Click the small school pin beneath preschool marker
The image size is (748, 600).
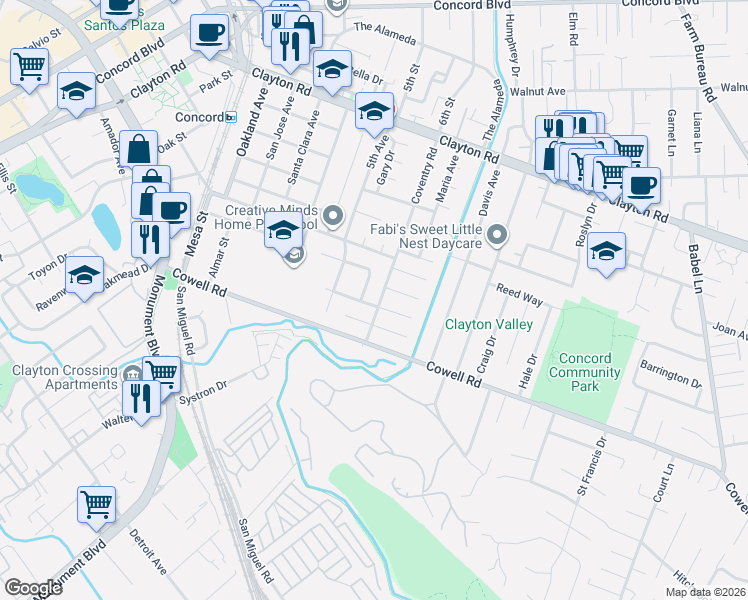pos(294,258)
